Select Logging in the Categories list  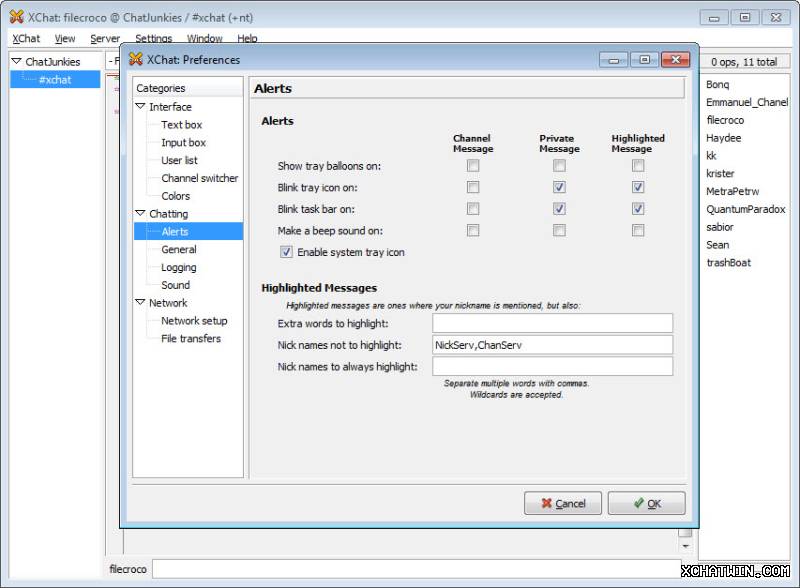(x=179, y=267)
